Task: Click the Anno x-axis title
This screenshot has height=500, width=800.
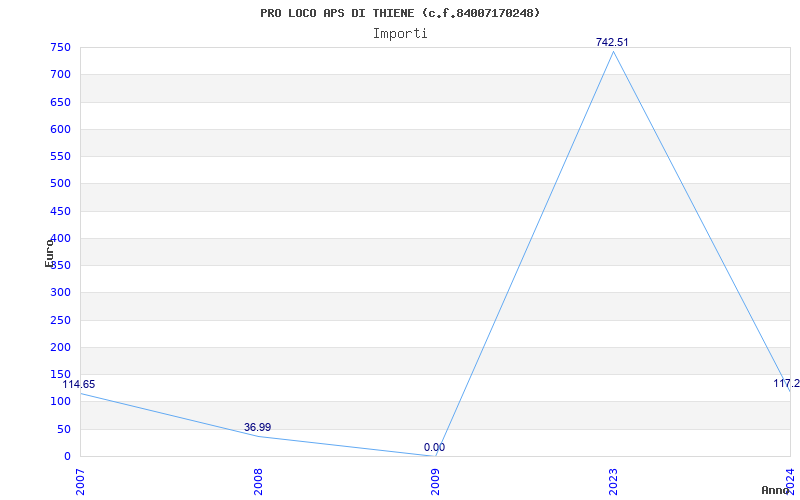Action: 776,490
